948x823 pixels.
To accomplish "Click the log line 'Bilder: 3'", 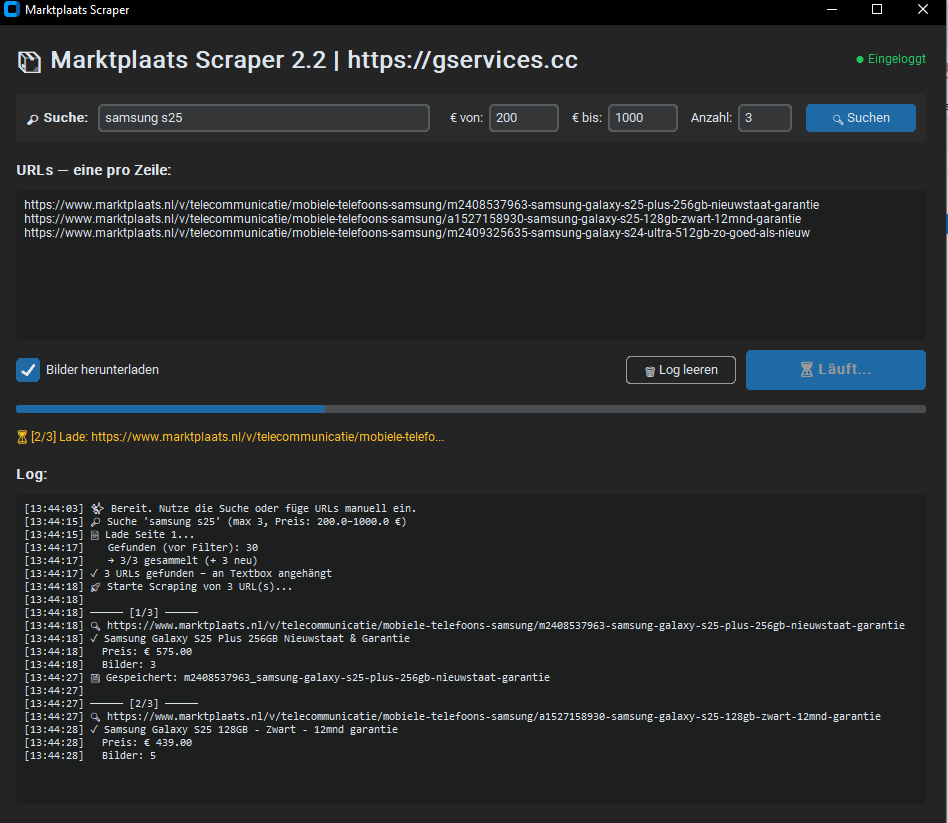I will point(90,665).
